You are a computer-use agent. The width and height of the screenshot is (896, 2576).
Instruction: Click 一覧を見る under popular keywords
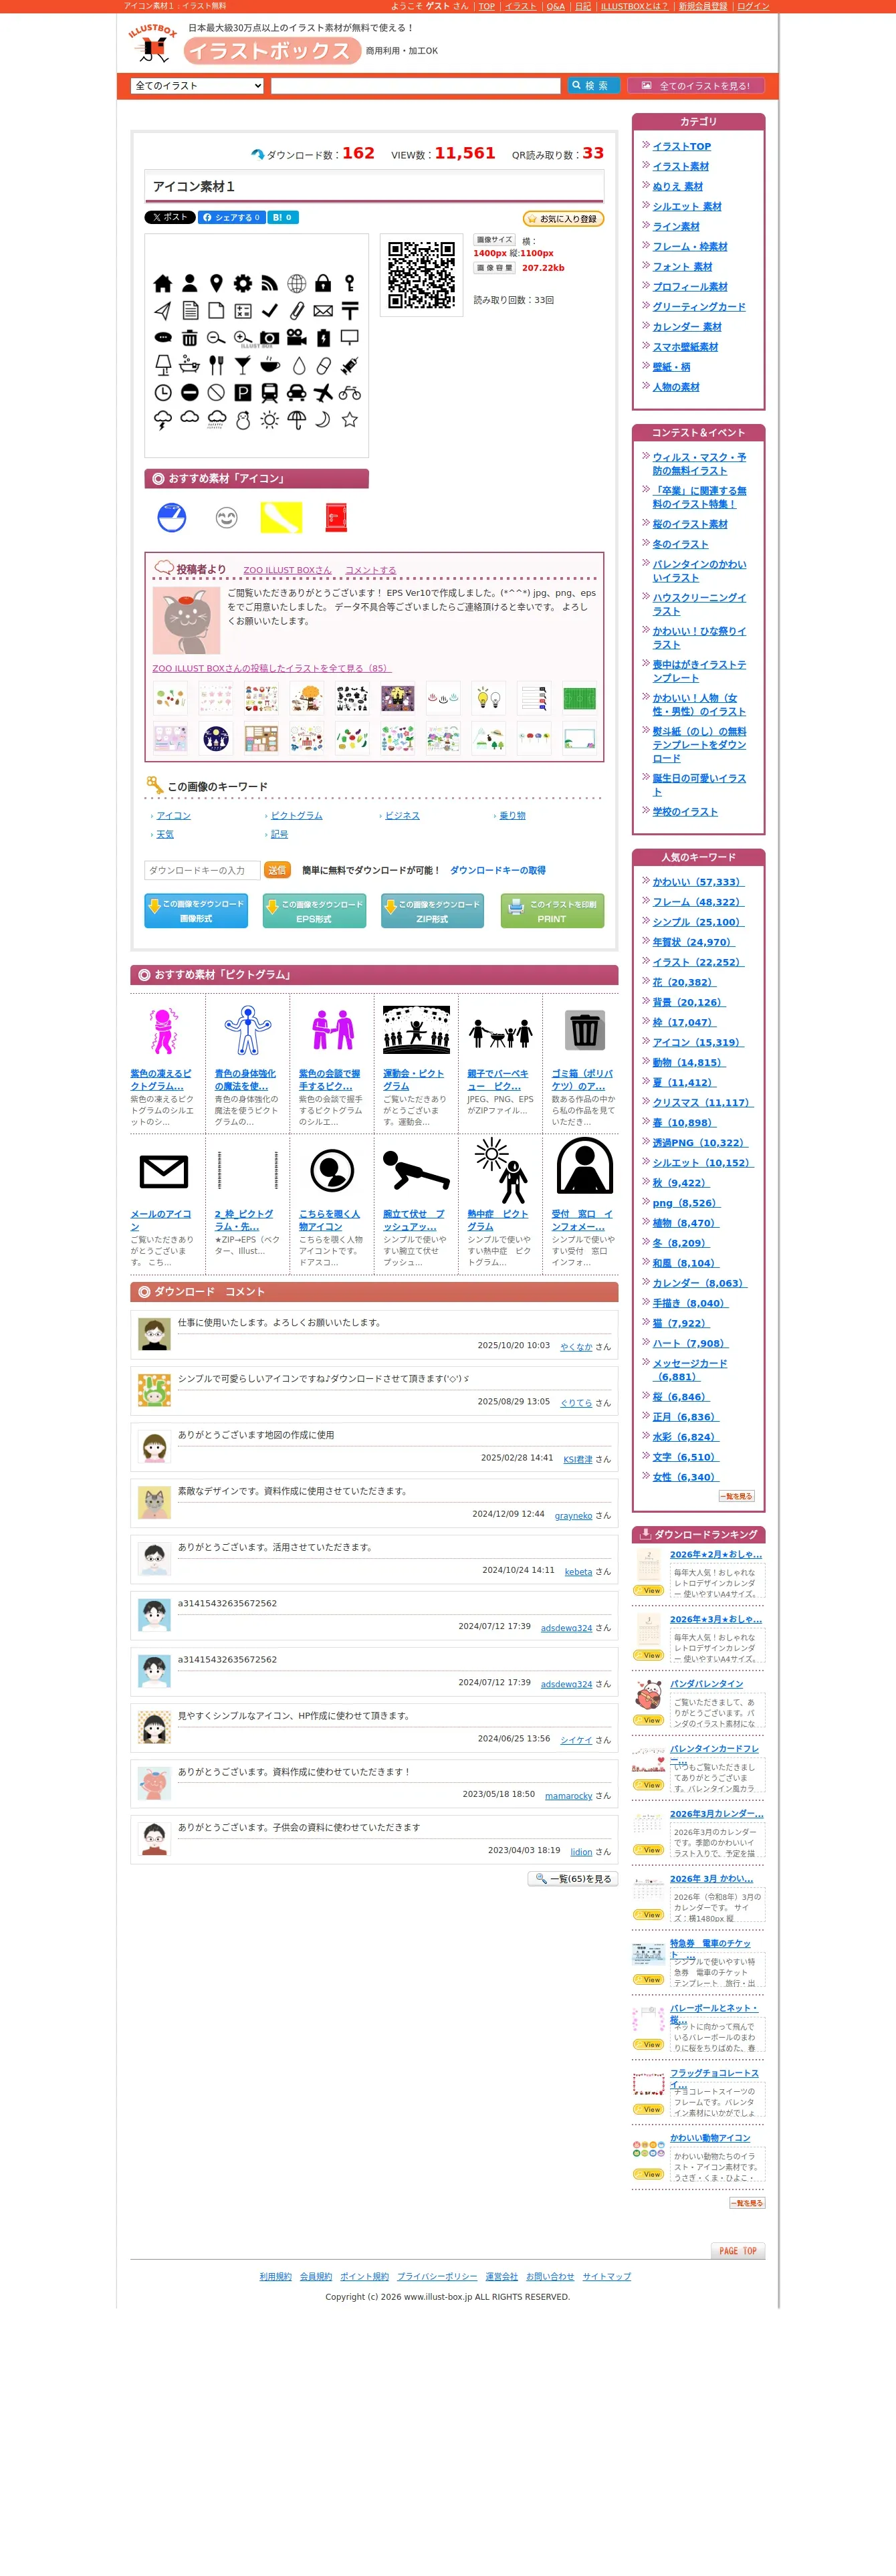(736, 1497)
